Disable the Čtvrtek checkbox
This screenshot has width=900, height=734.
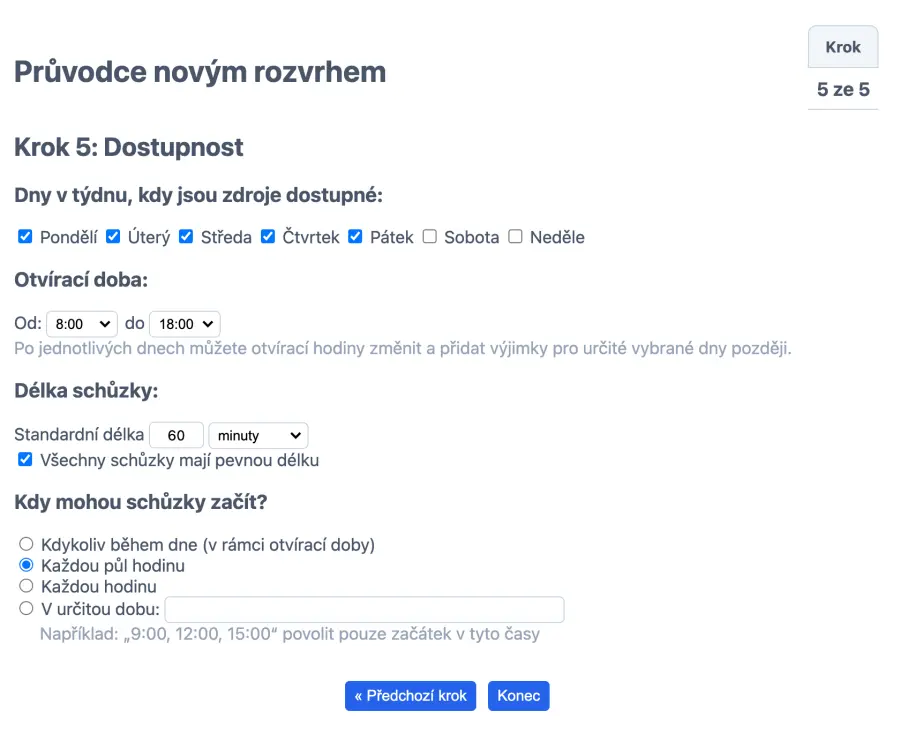(x=268, y=237)
